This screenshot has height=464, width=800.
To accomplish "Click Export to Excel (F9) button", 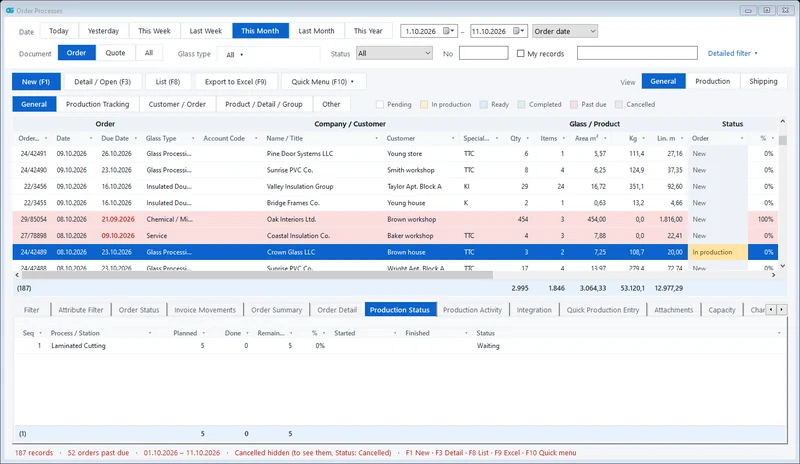I will pos(236,82).
